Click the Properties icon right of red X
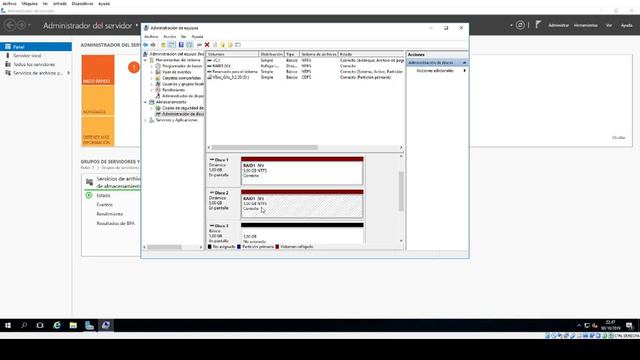This screenshot has width=640, height=360. pos(215,45)
